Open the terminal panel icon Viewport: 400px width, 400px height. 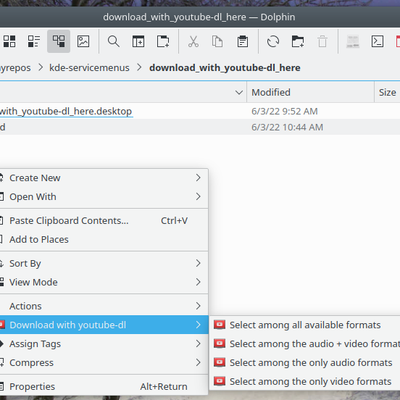pyautogui.click(x=377, y=41)
